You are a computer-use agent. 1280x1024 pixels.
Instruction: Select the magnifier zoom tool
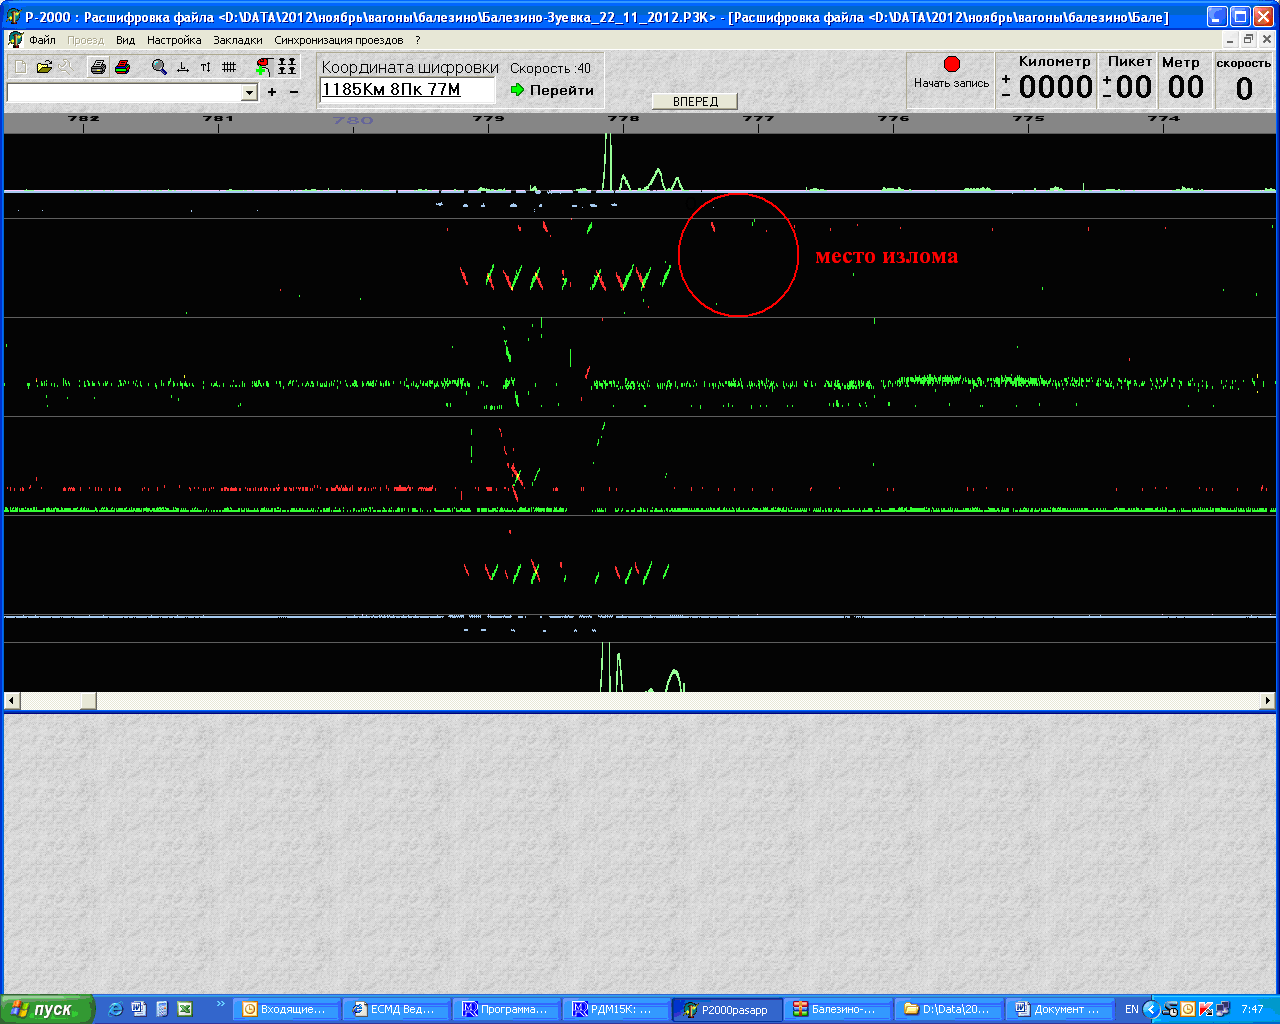(x=159, y=67)
